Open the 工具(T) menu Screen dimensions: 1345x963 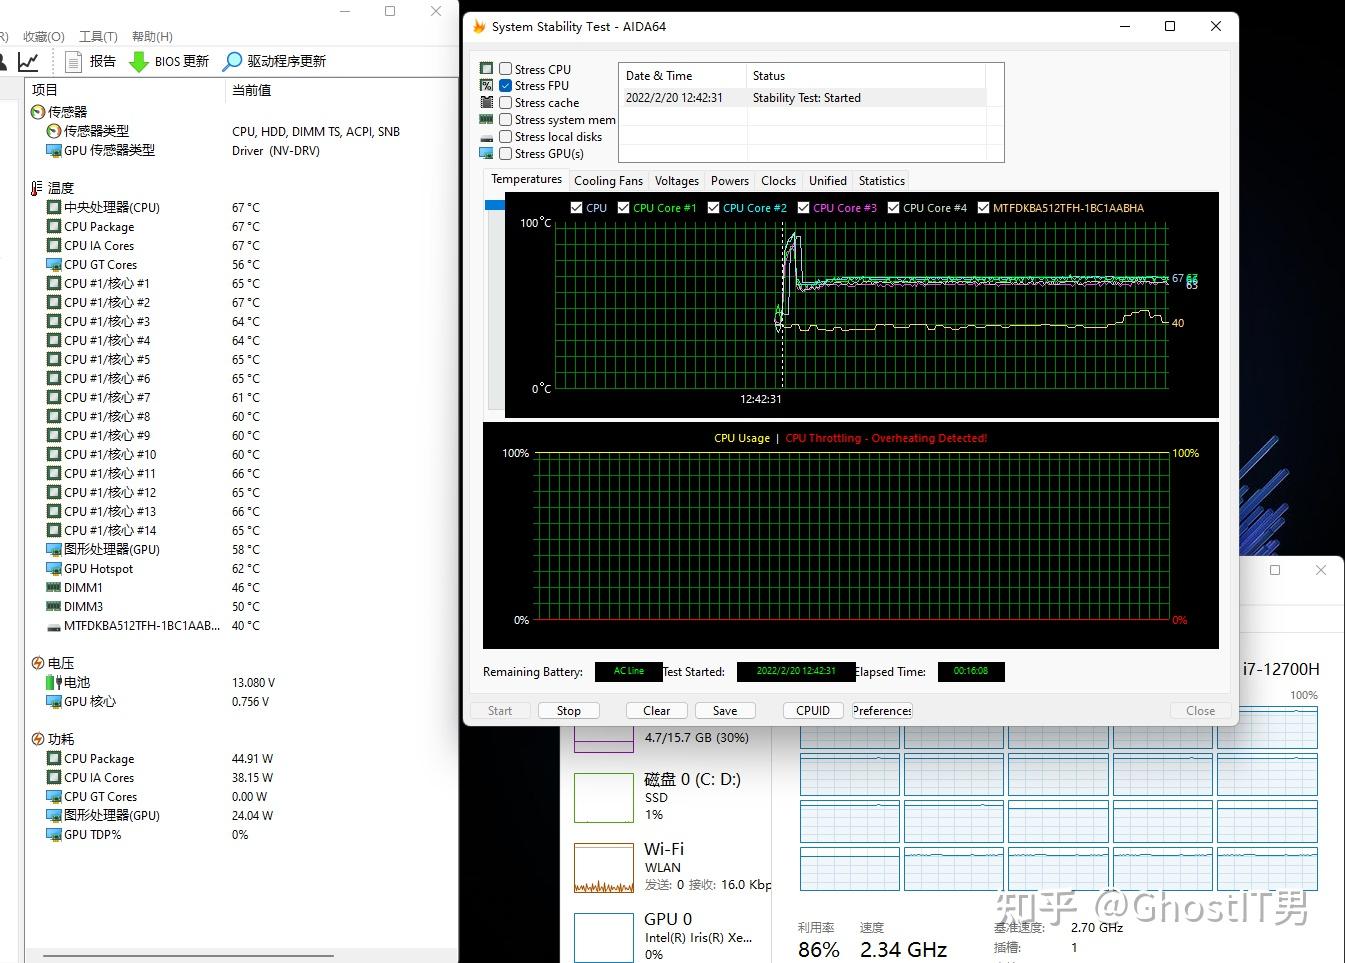pos(98,36)
